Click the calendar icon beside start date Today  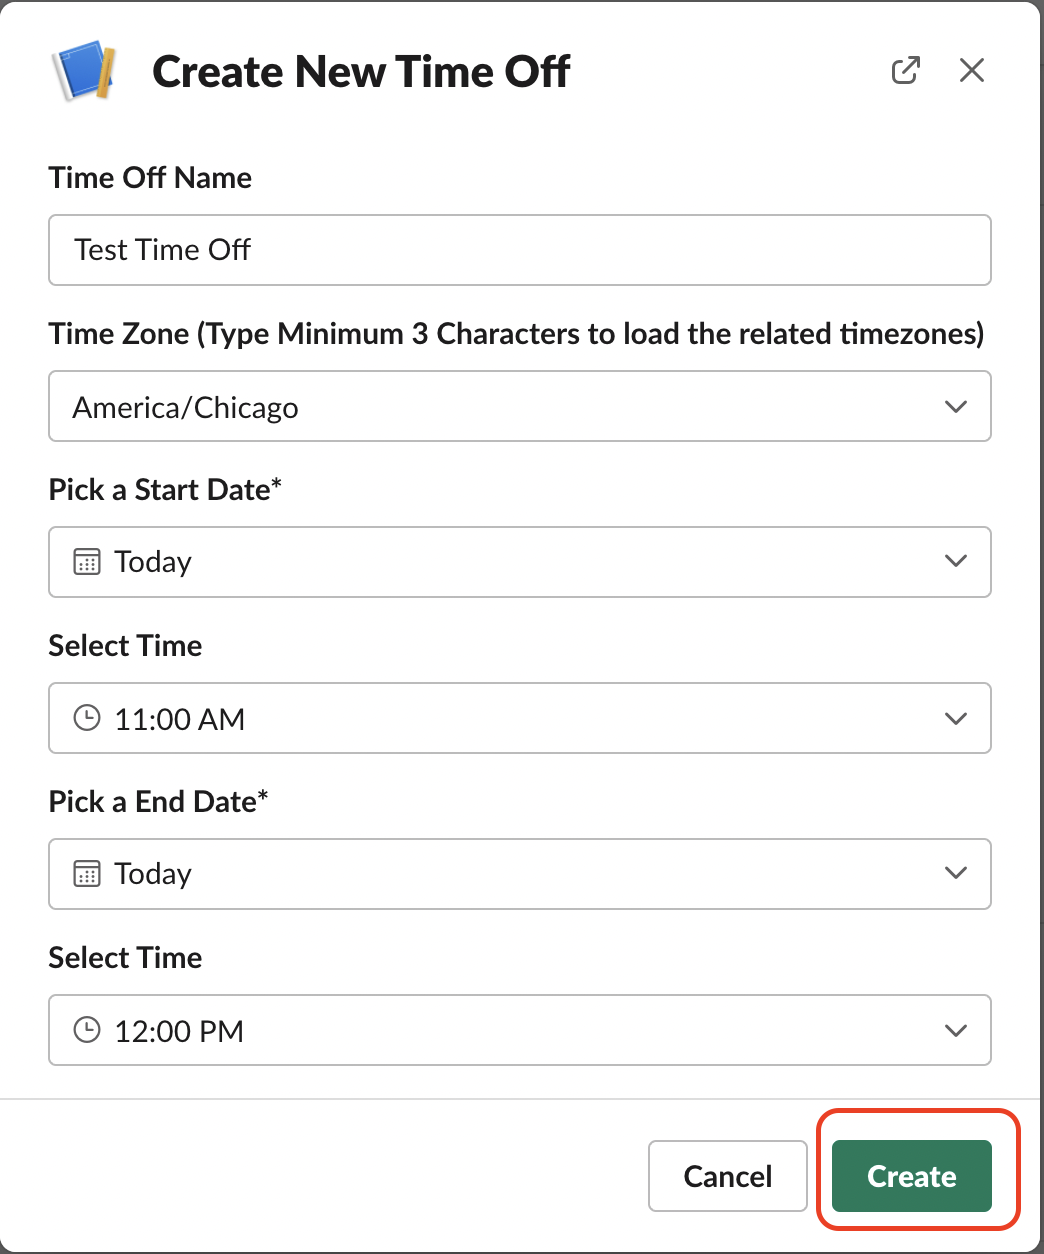click(88, 561)
